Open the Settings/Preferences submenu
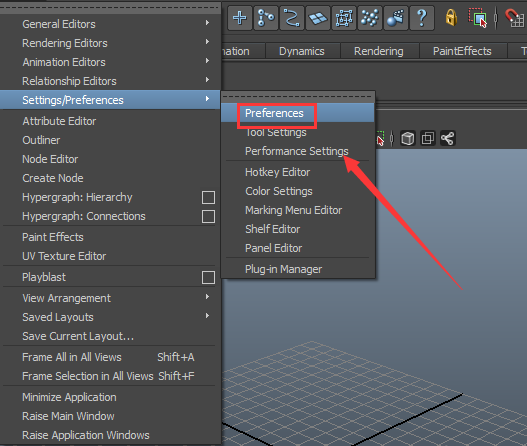This screenshot has height=446, width=527. pos(110,100)
